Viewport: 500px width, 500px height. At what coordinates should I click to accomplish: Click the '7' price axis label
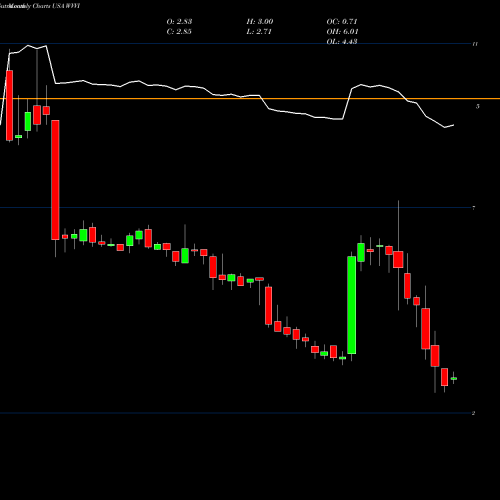click(x=474, y=208)
